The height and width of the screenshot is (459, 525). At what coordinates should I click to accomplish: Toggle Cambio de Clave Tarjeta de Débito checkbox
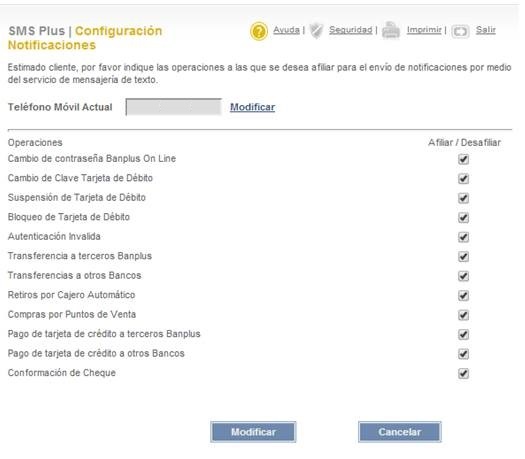coord(463,178)
